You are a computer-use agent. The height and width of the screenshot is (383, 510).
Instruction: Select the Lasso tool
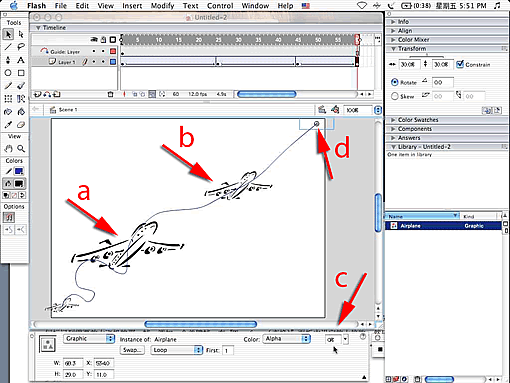pyautogui.click(x=21, y=47)
